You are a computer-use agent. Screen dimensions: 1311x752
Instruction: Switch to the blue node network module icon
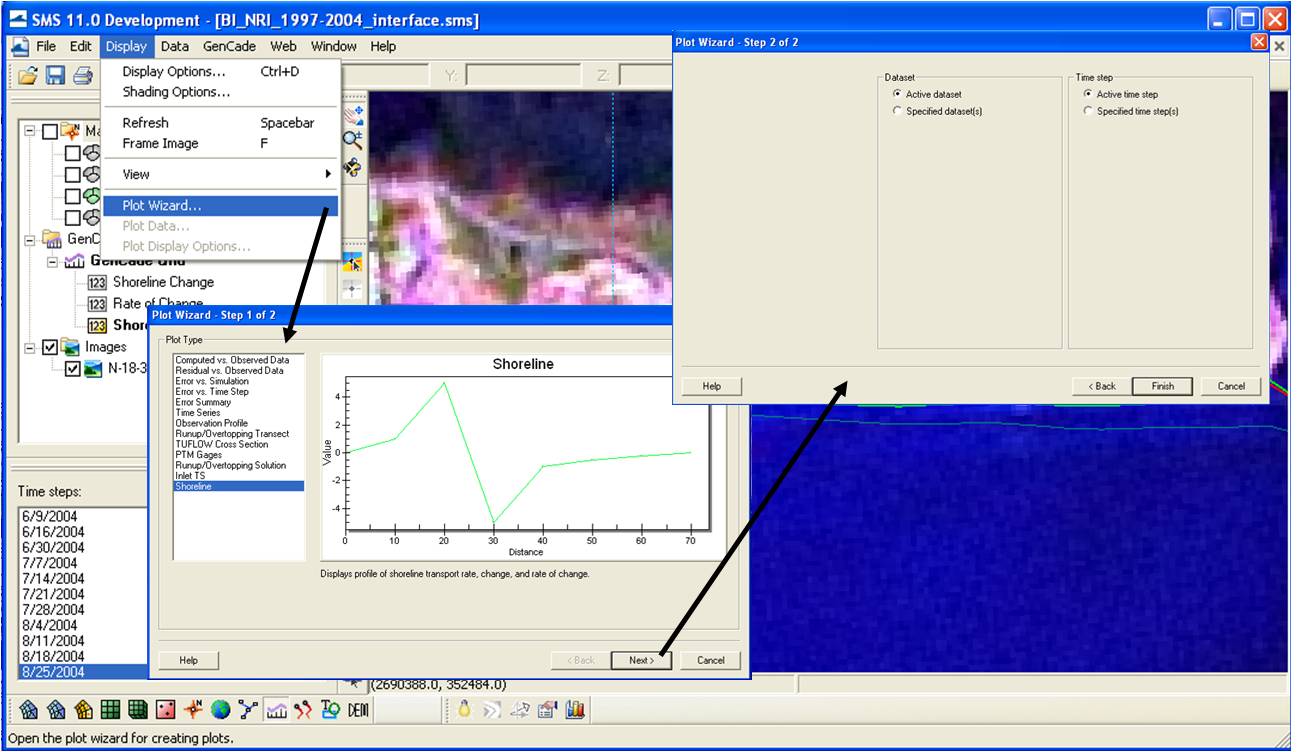click(x=248, y=710)
